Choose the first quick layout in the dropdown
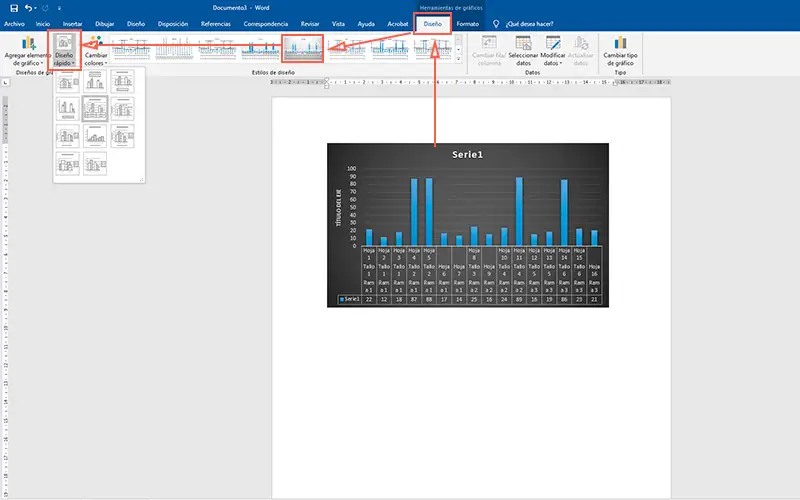 (68, 81)
